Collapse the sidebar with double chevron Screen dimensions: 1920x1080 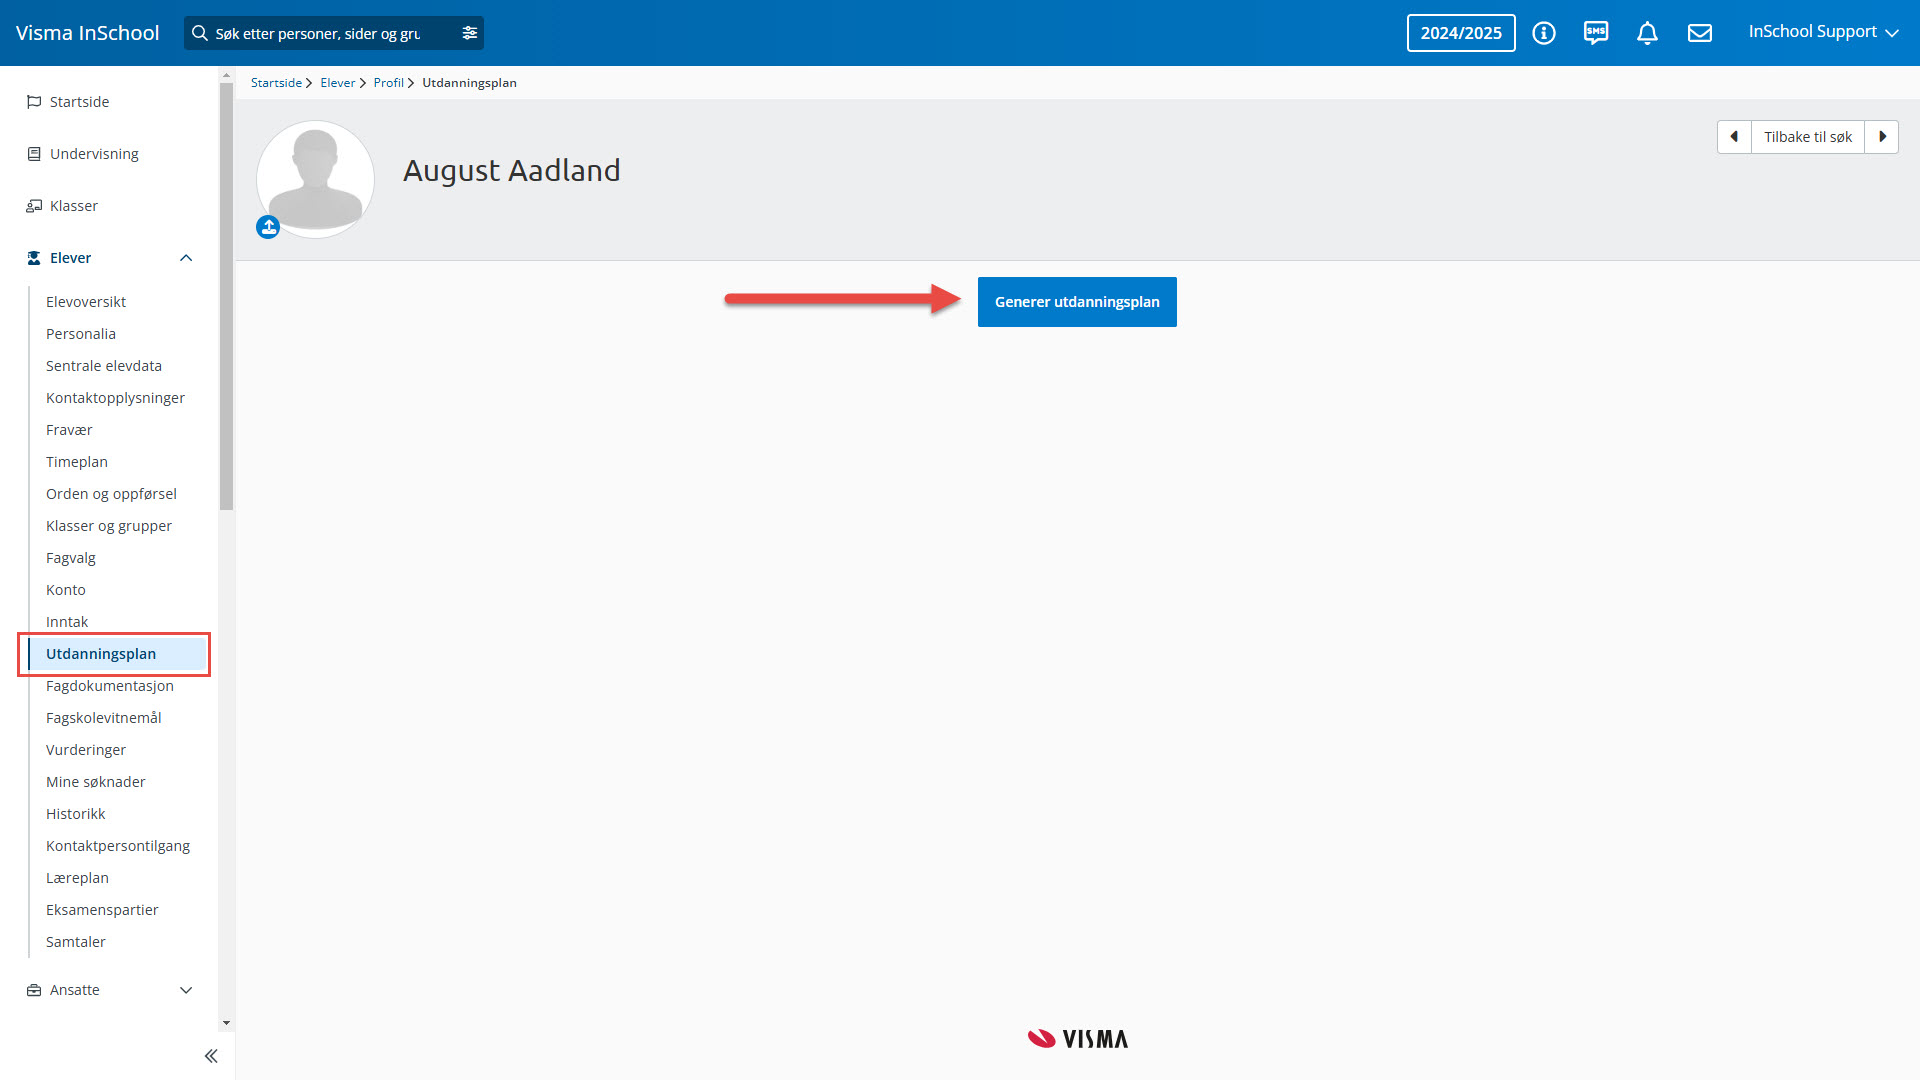[211, 1056]
